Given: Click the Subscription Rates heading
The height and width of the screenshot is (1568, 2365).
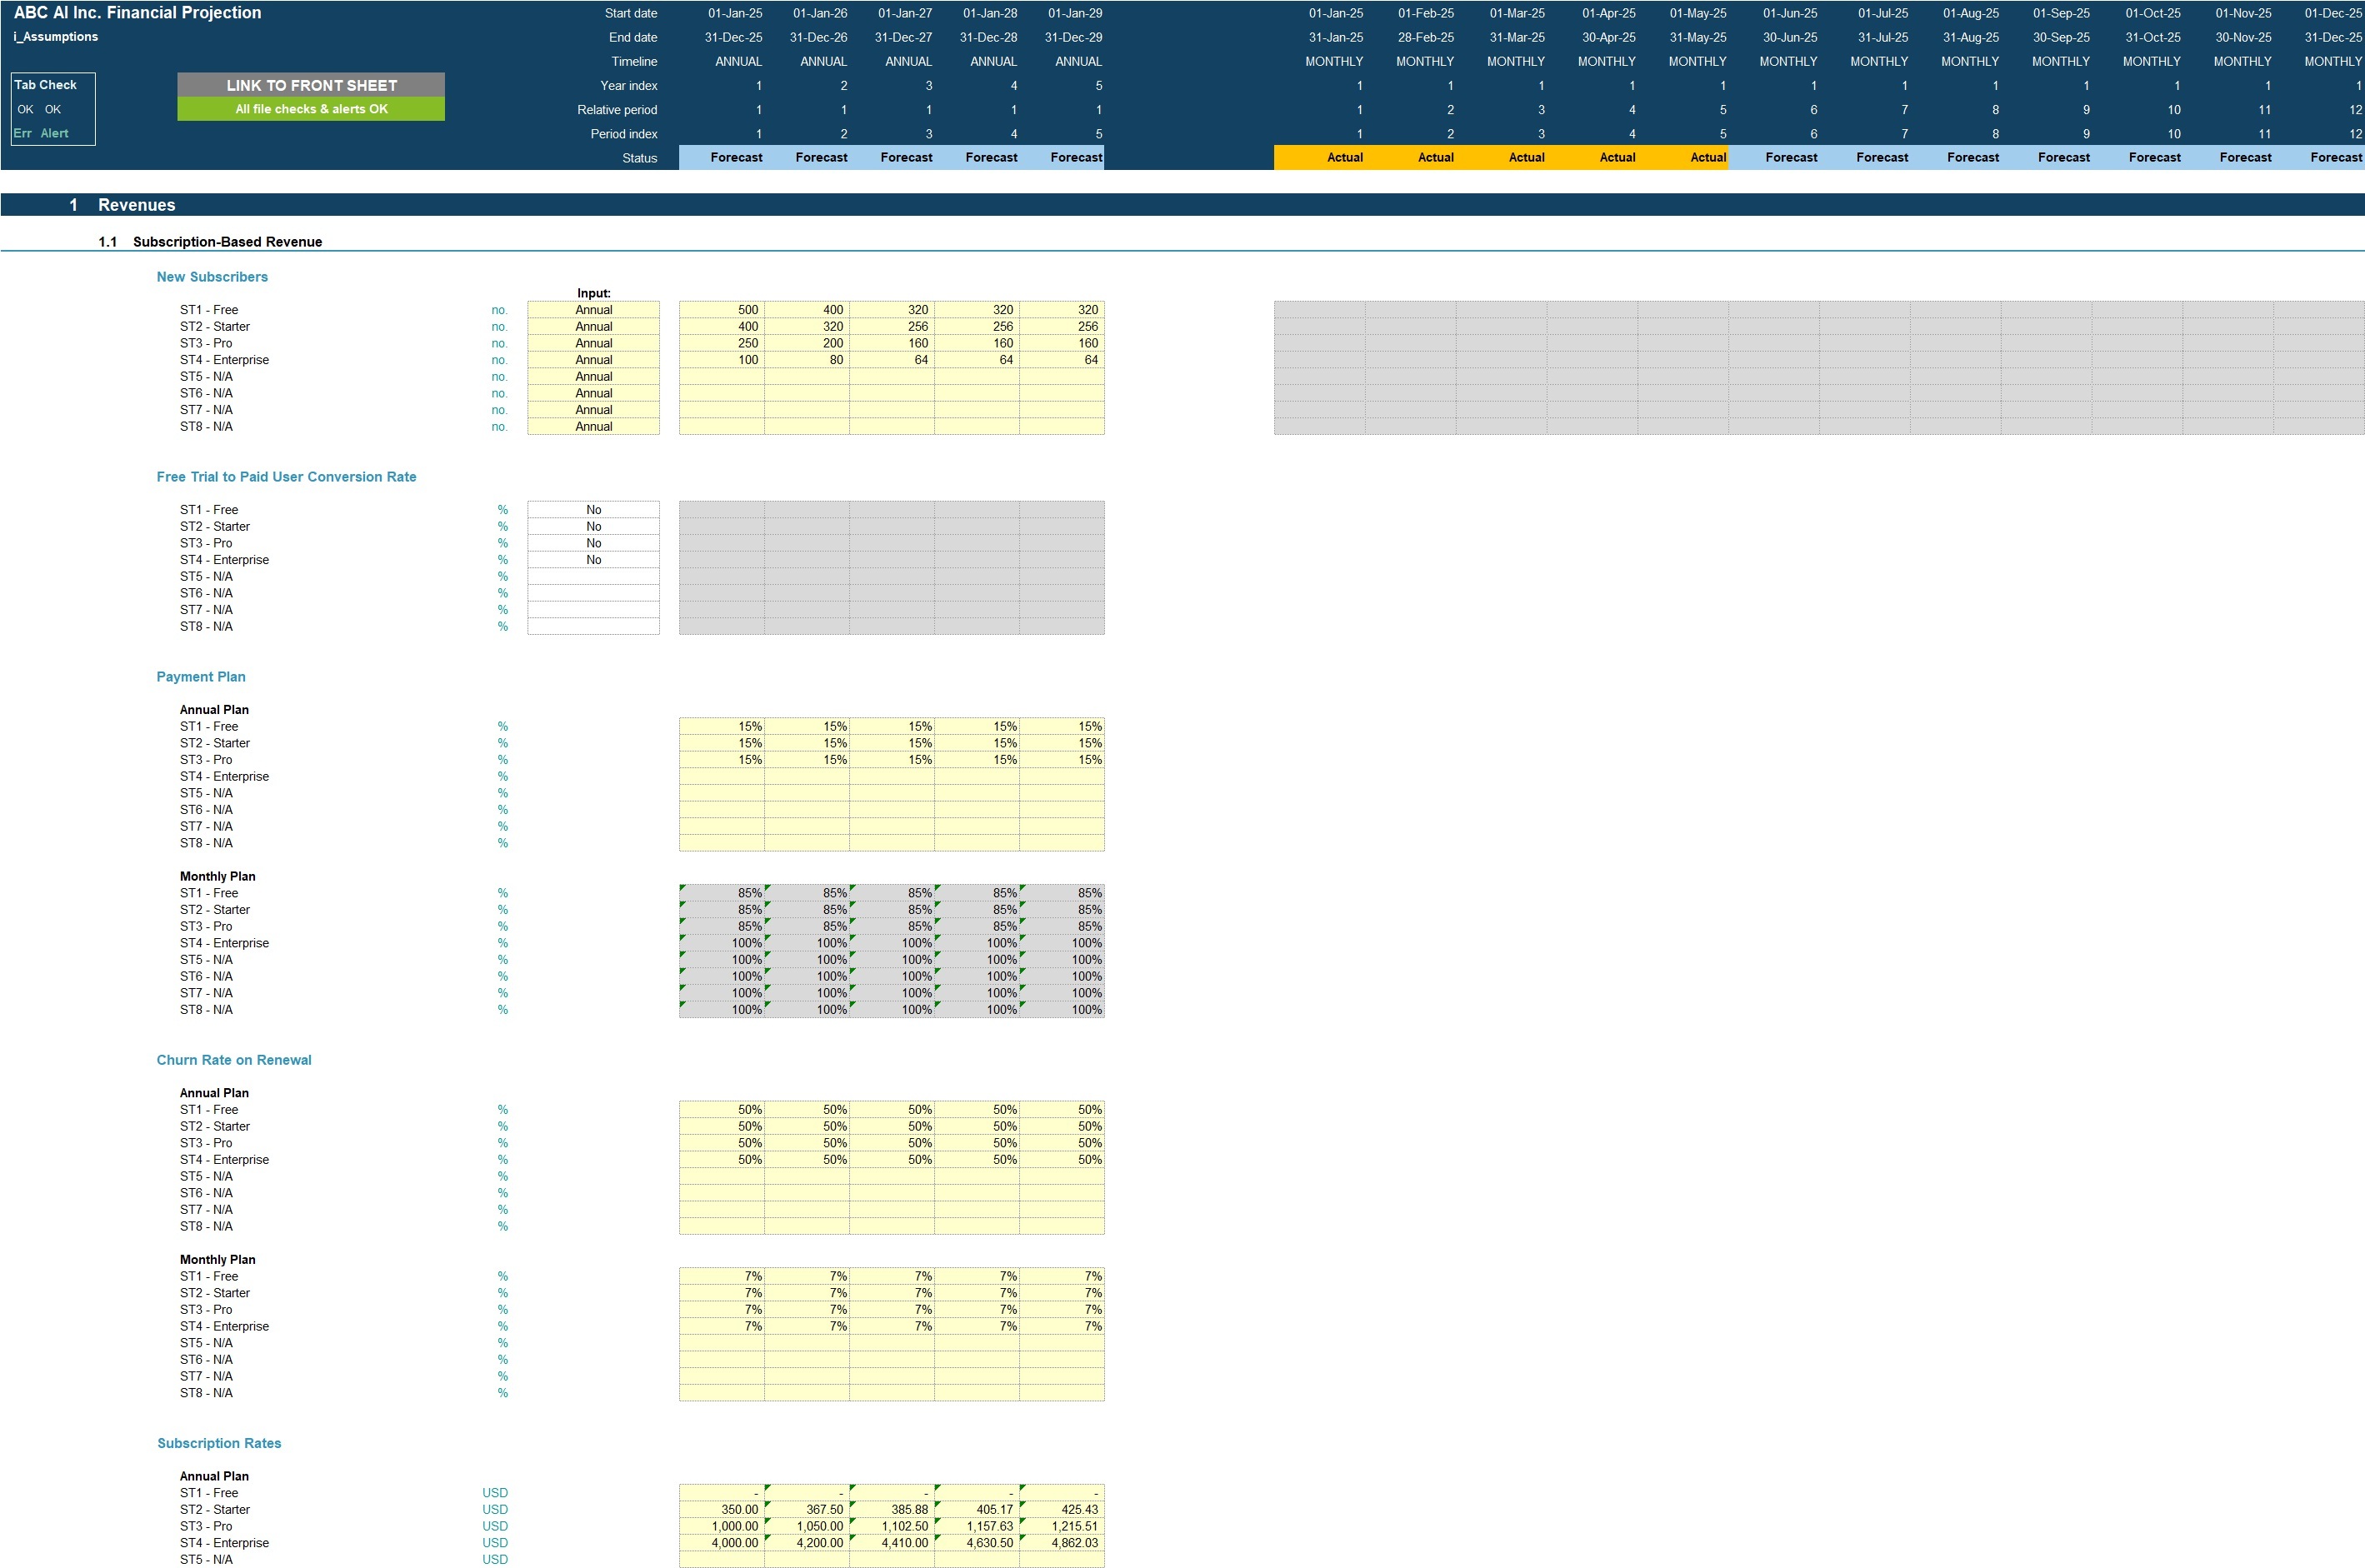Looking at the screenshot, I should point(219,1443).
